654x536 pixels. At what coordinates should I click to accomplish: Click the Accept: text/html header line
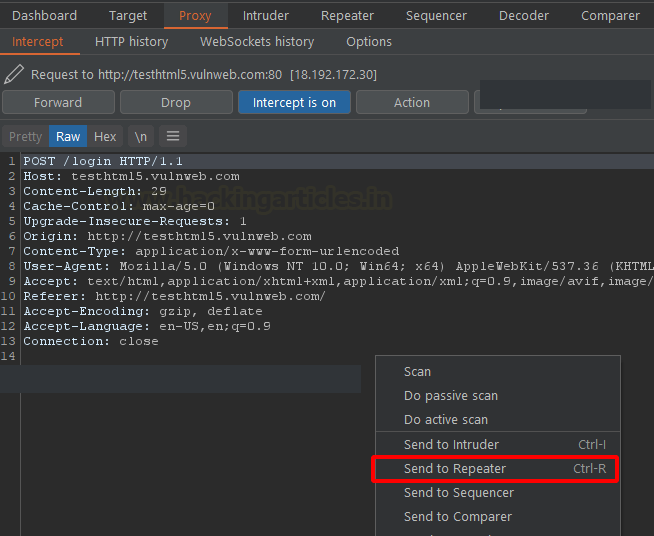pyautogui.click(x=338, y=281)
